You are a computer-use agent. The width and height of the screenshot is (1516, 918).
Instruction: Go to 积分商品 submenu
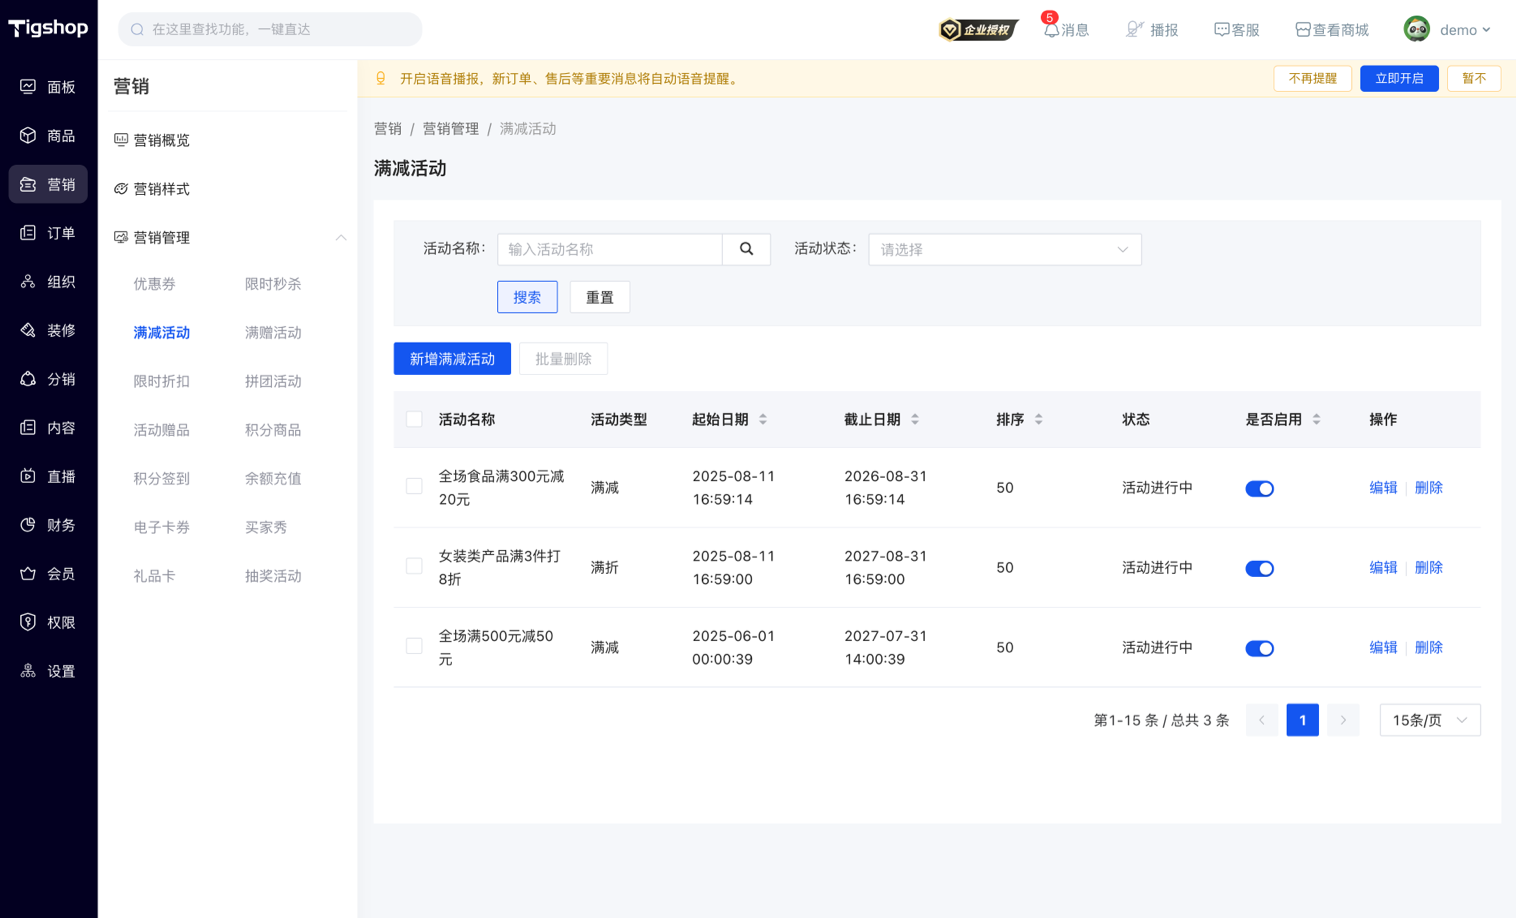click(x=273, y=430)
